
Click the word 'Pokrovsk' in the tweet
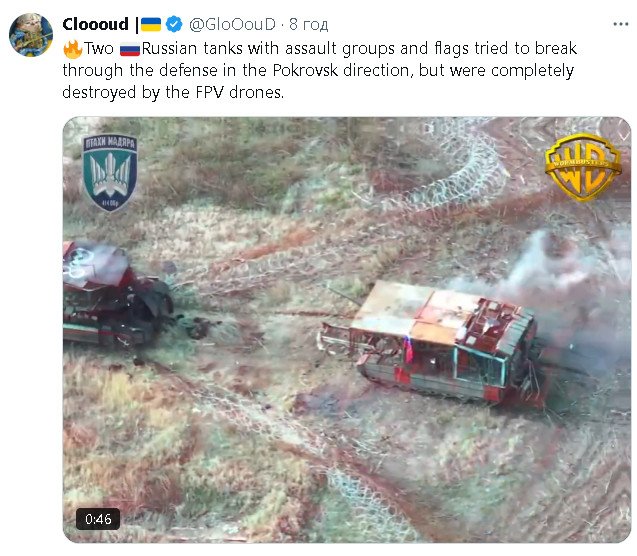305,70
